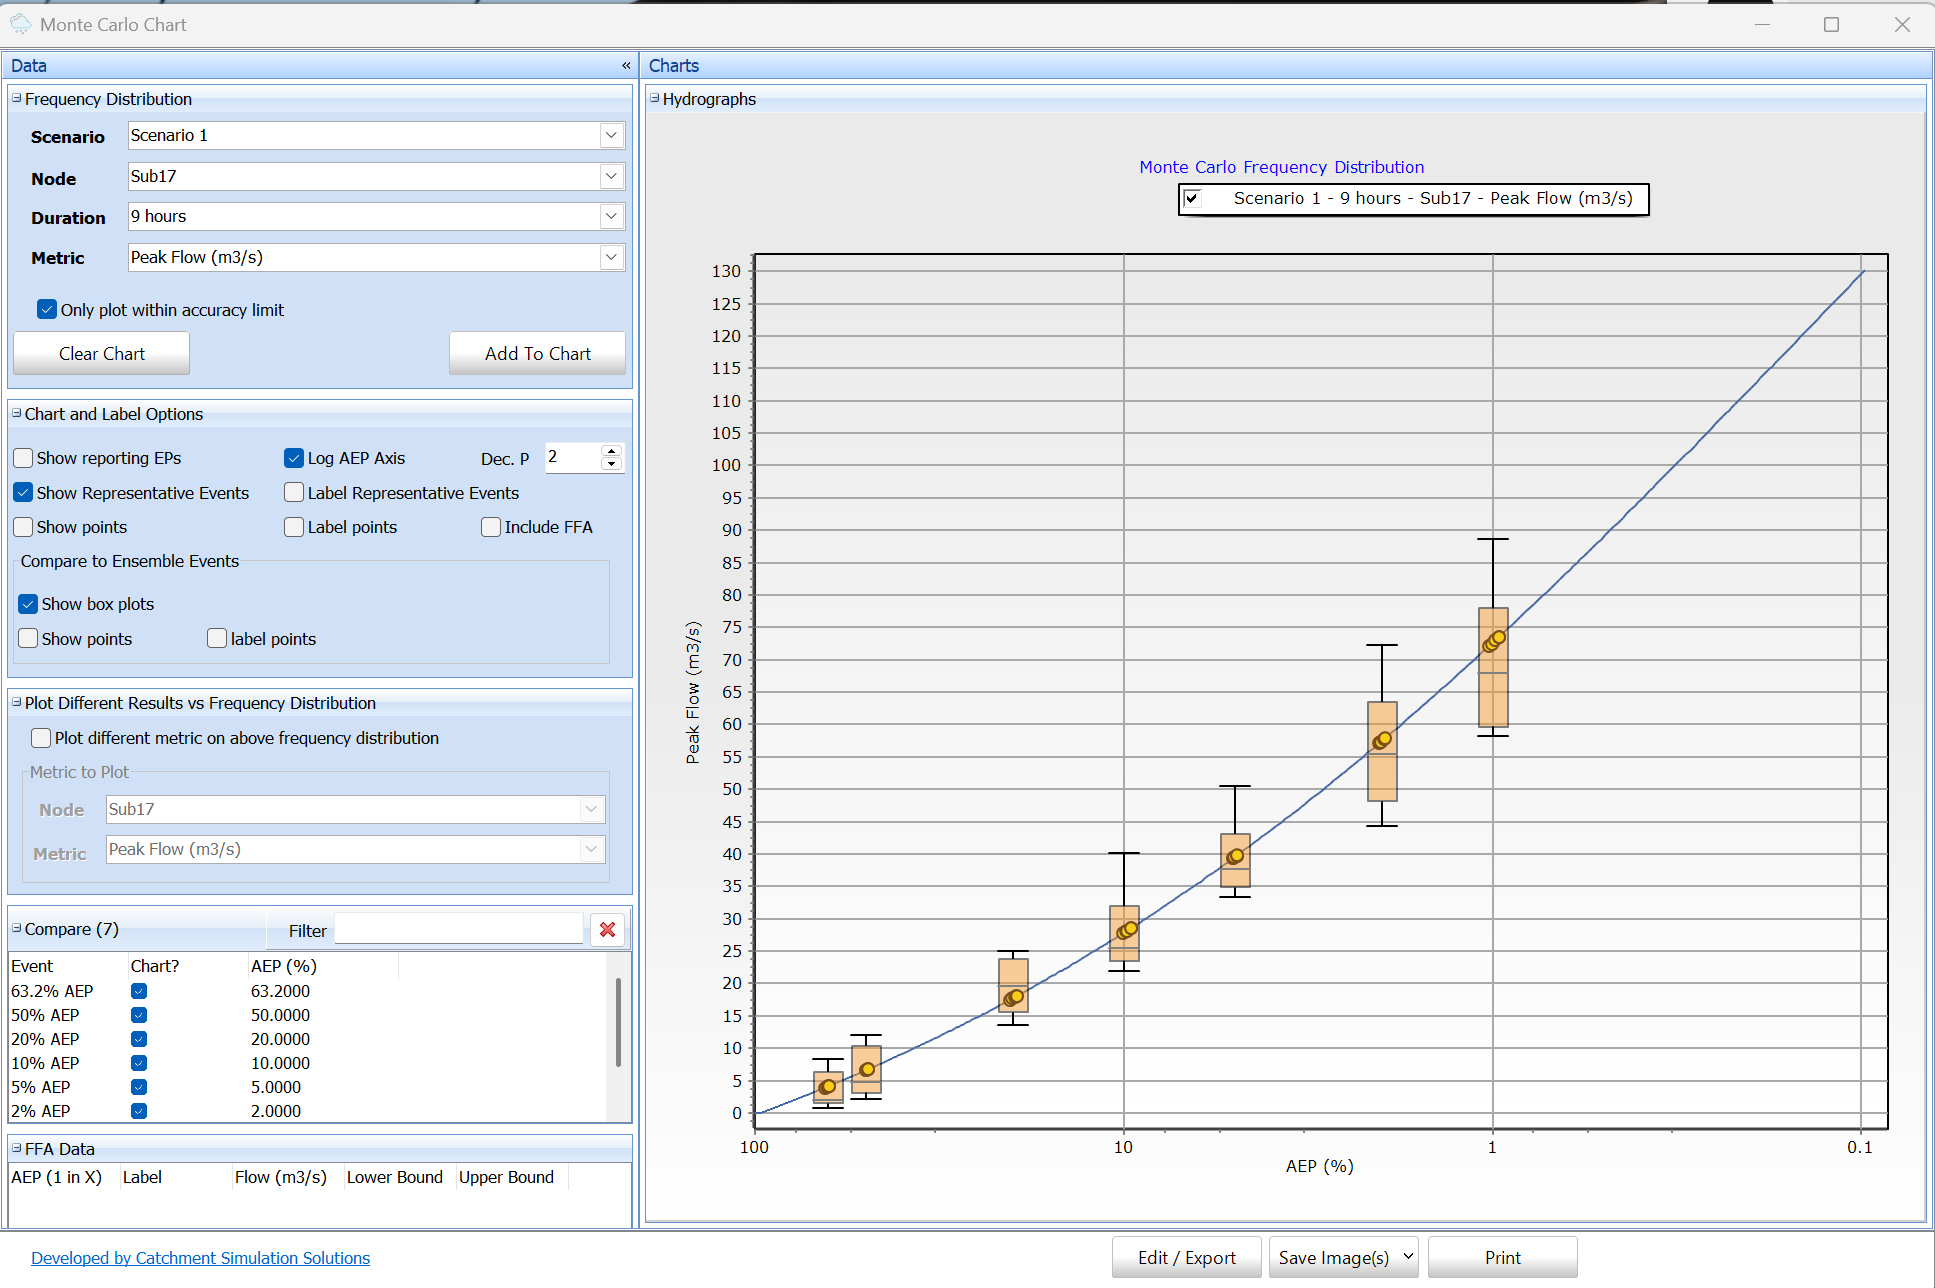The width and height of the screenshot is (1935, 1288).
Task: Collapse the Hydrographs section icon
Action: [x=655, y=99]
